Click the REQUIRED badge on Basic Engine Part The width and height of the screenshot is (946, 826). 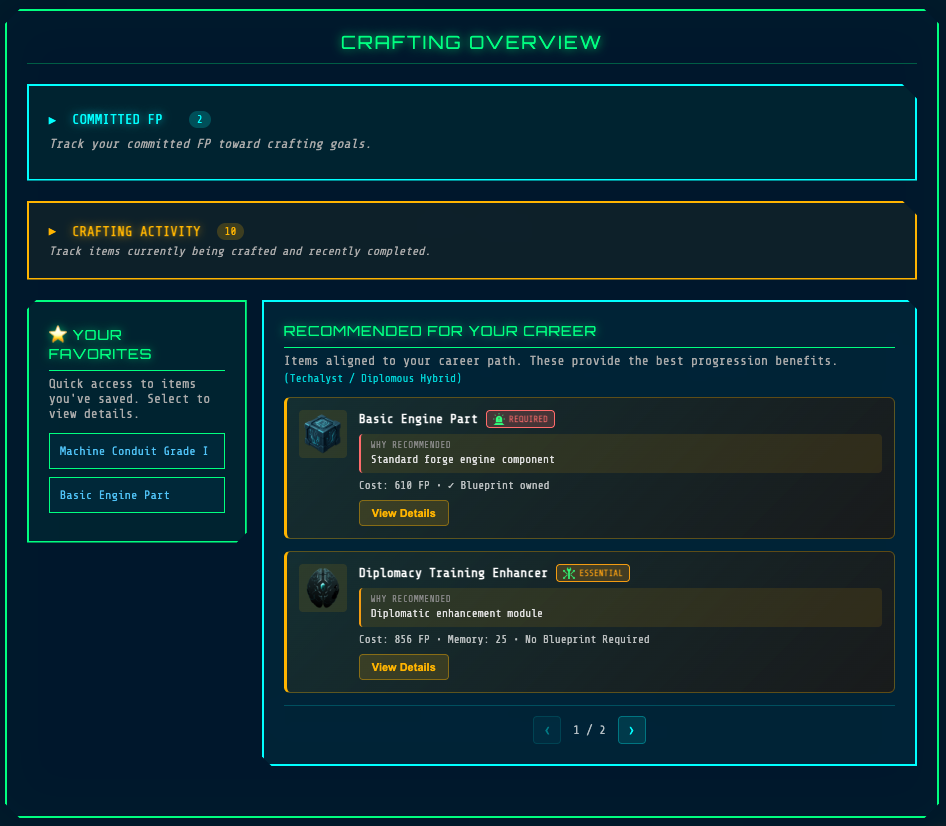tap(520, 419)
